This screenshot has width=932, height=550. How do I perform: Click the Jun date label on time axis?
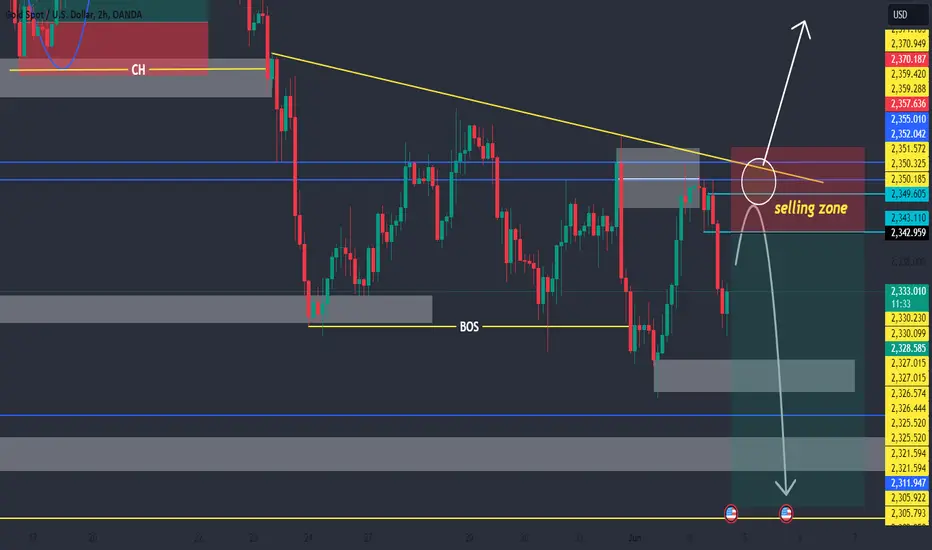coord(635,538)
